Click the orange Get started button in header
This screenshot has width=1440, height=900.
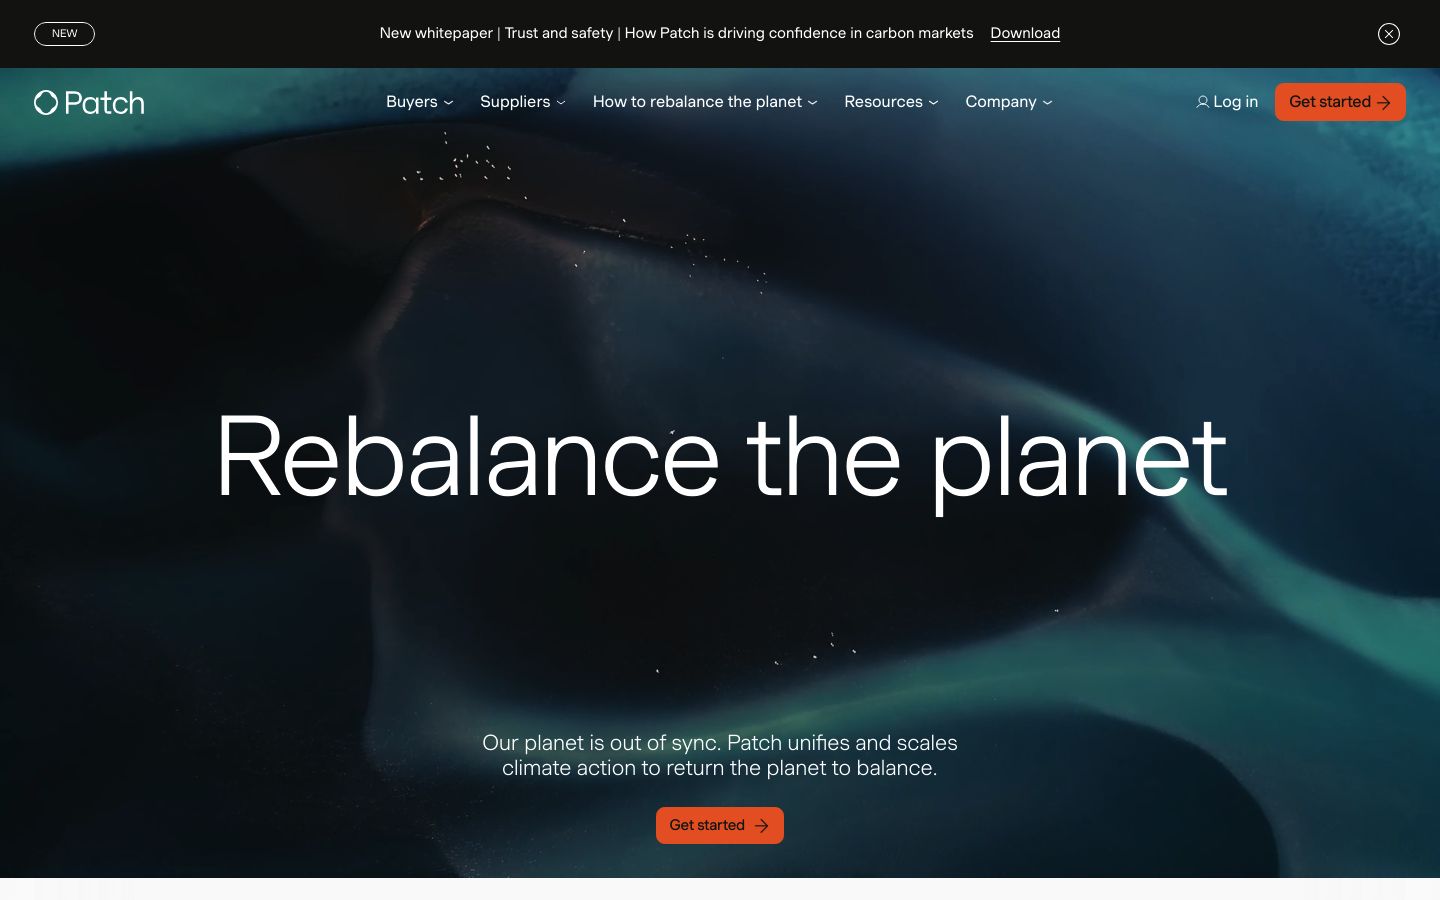[1340, 102]
